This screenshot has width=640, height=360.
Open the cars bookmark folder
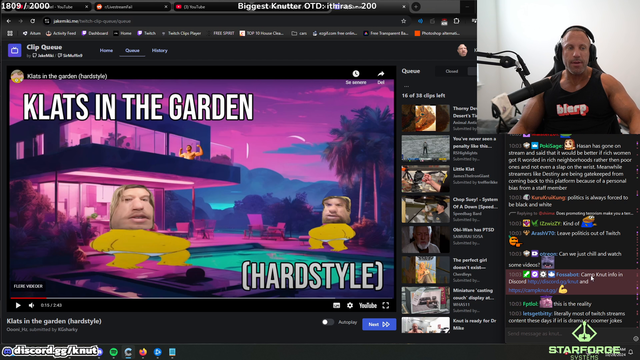pos(299,33)
